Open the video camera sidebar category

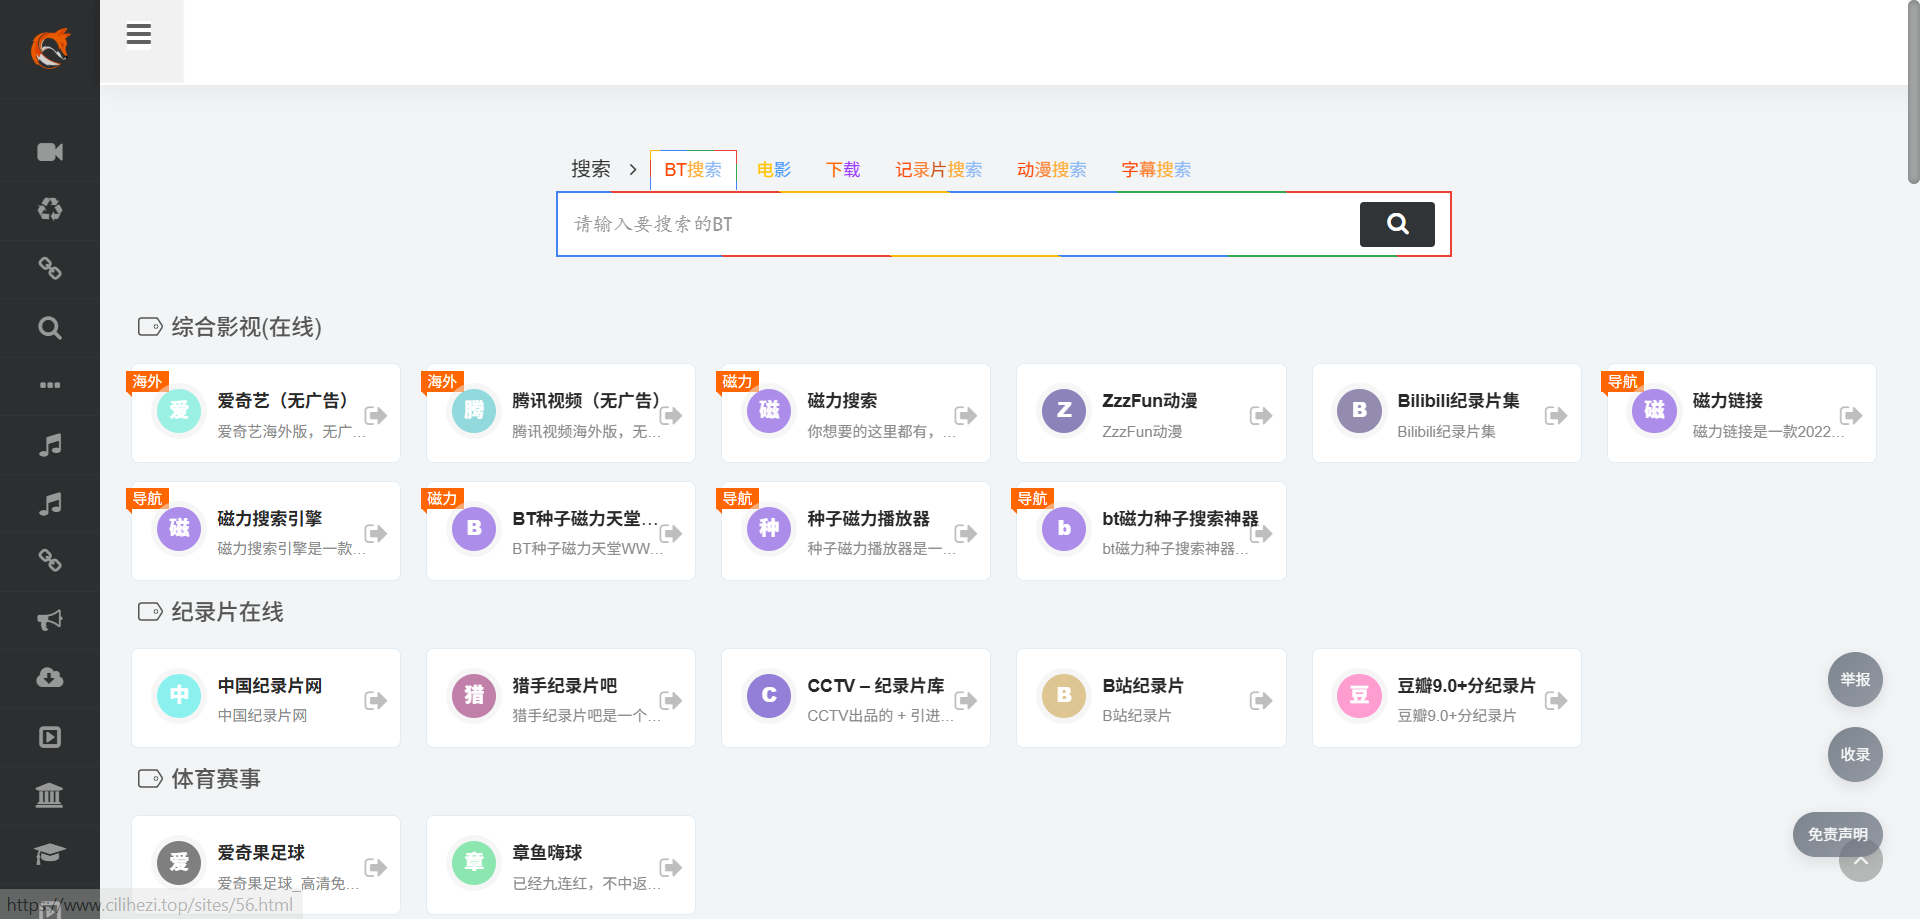pyautogui.click(x=50, y=152)
